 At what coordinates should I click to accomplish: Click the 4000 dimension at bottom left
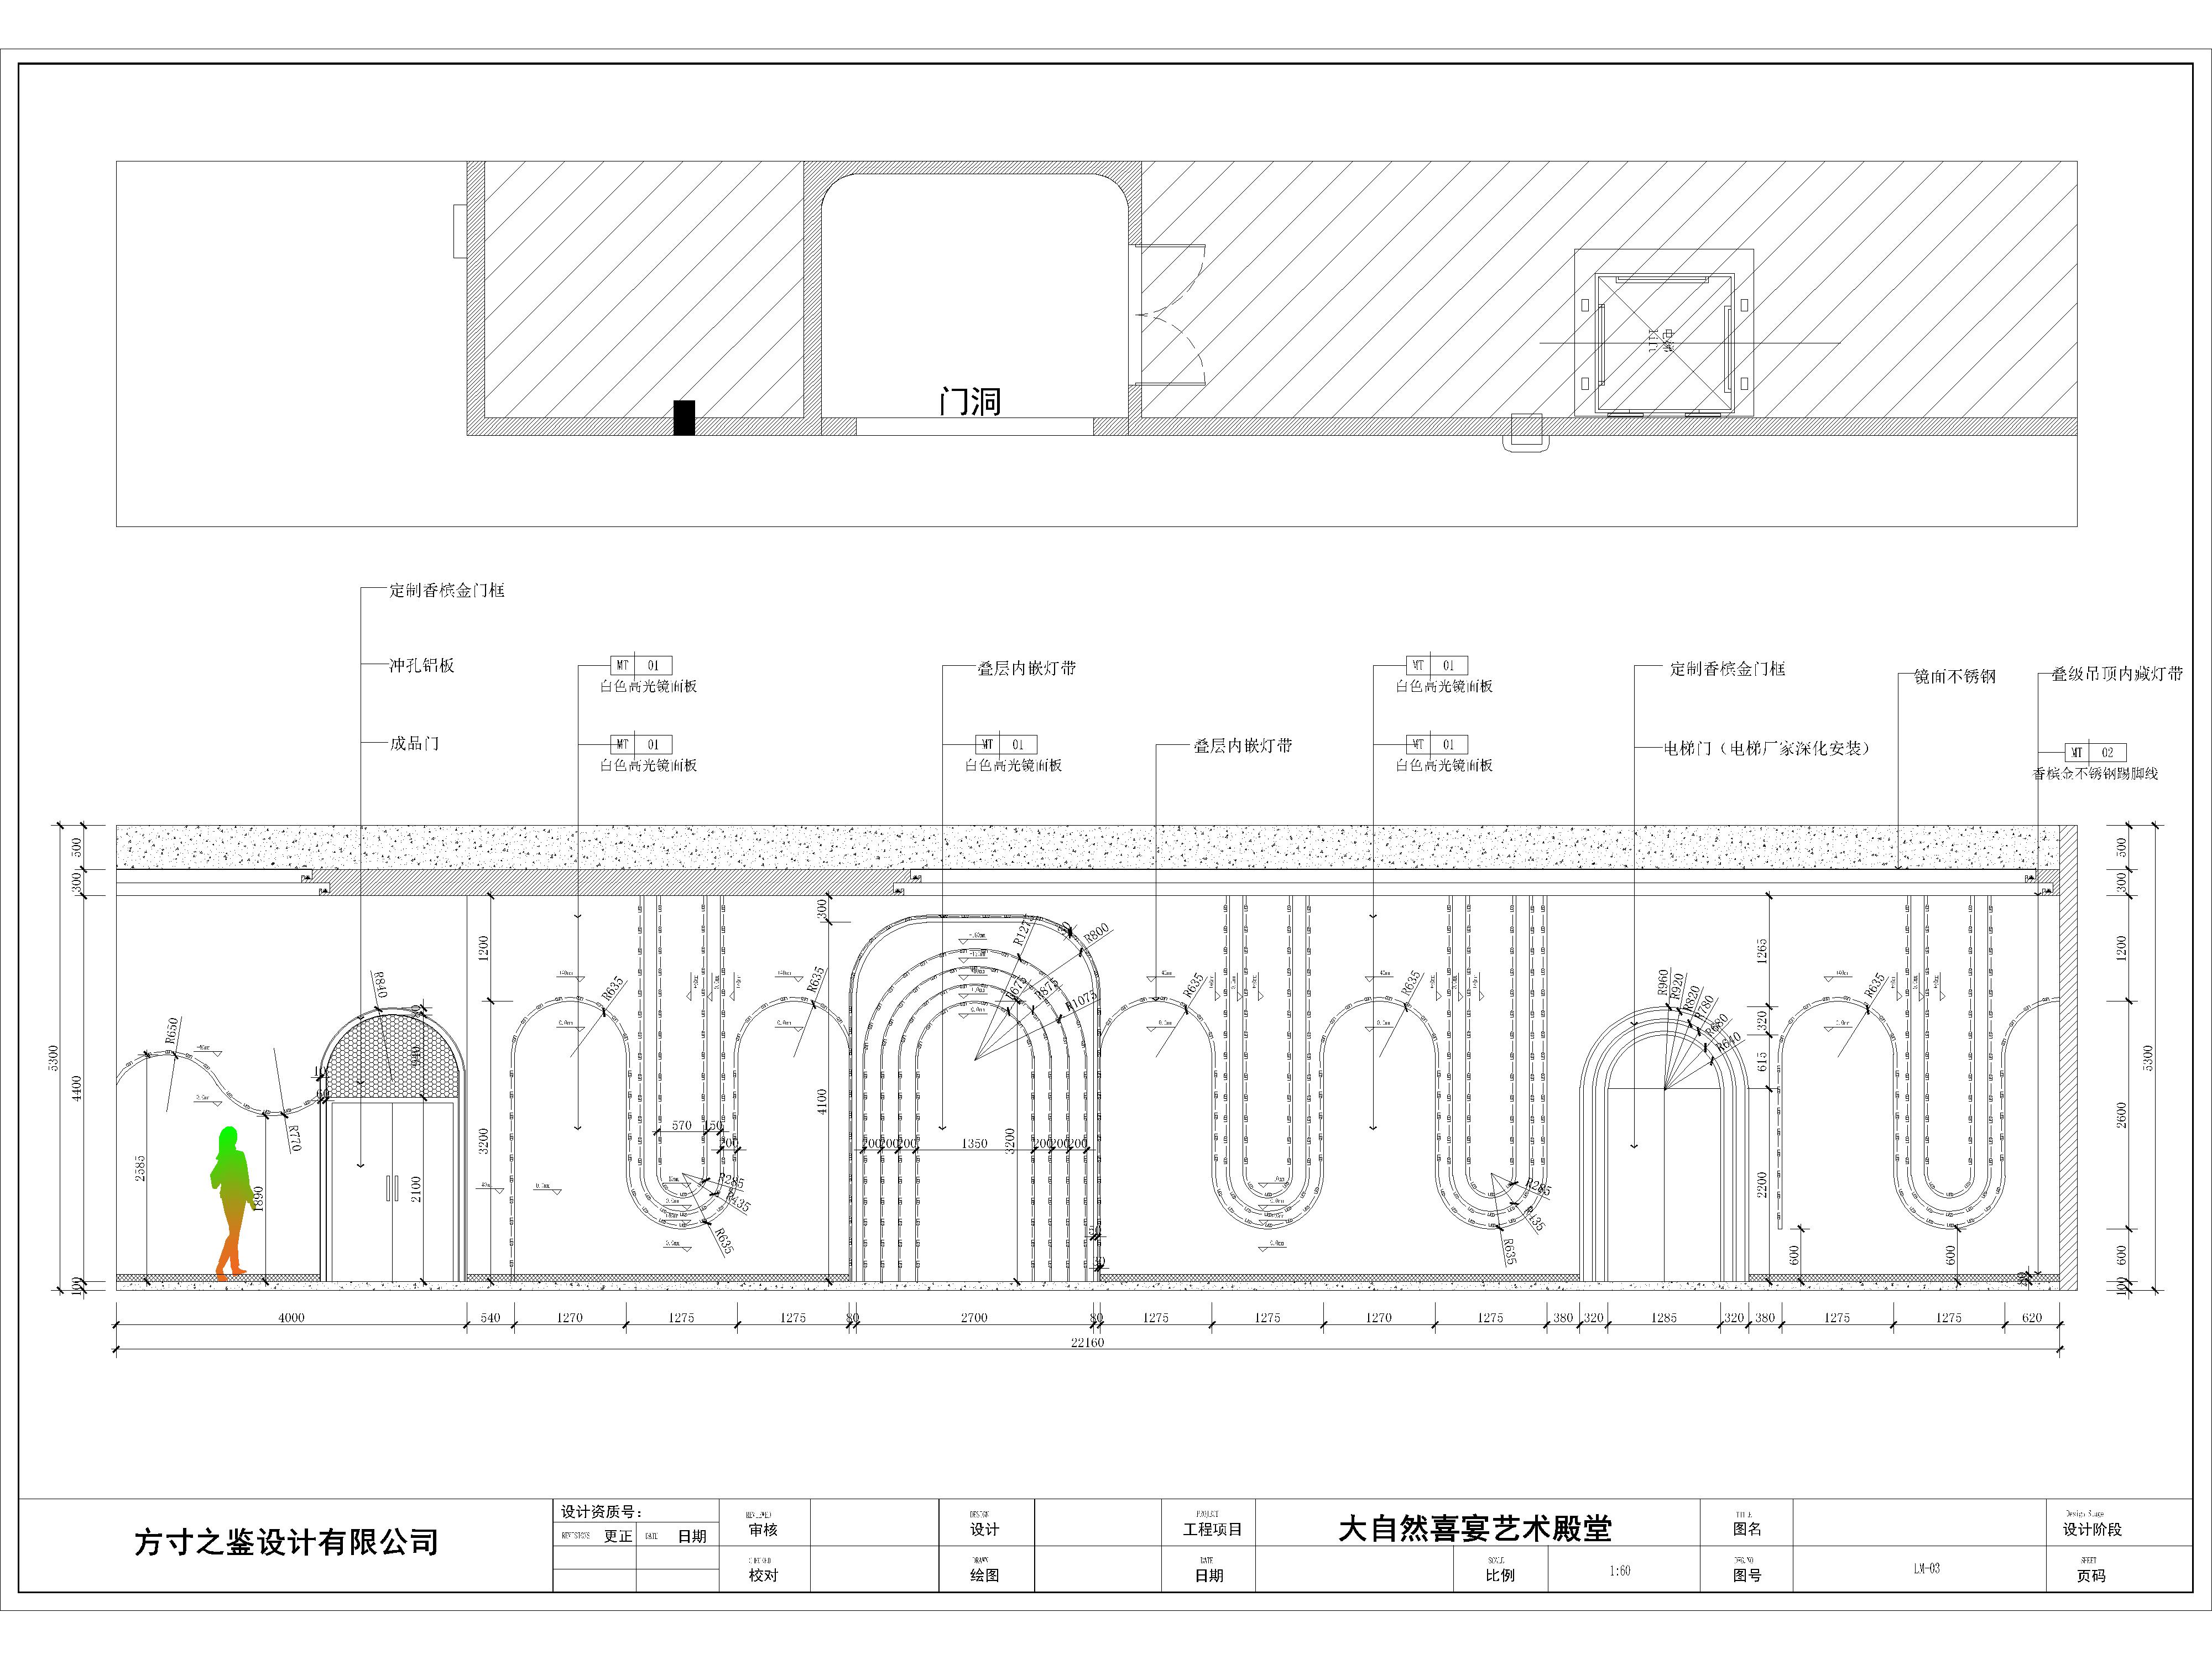(x=291, y=1318)
